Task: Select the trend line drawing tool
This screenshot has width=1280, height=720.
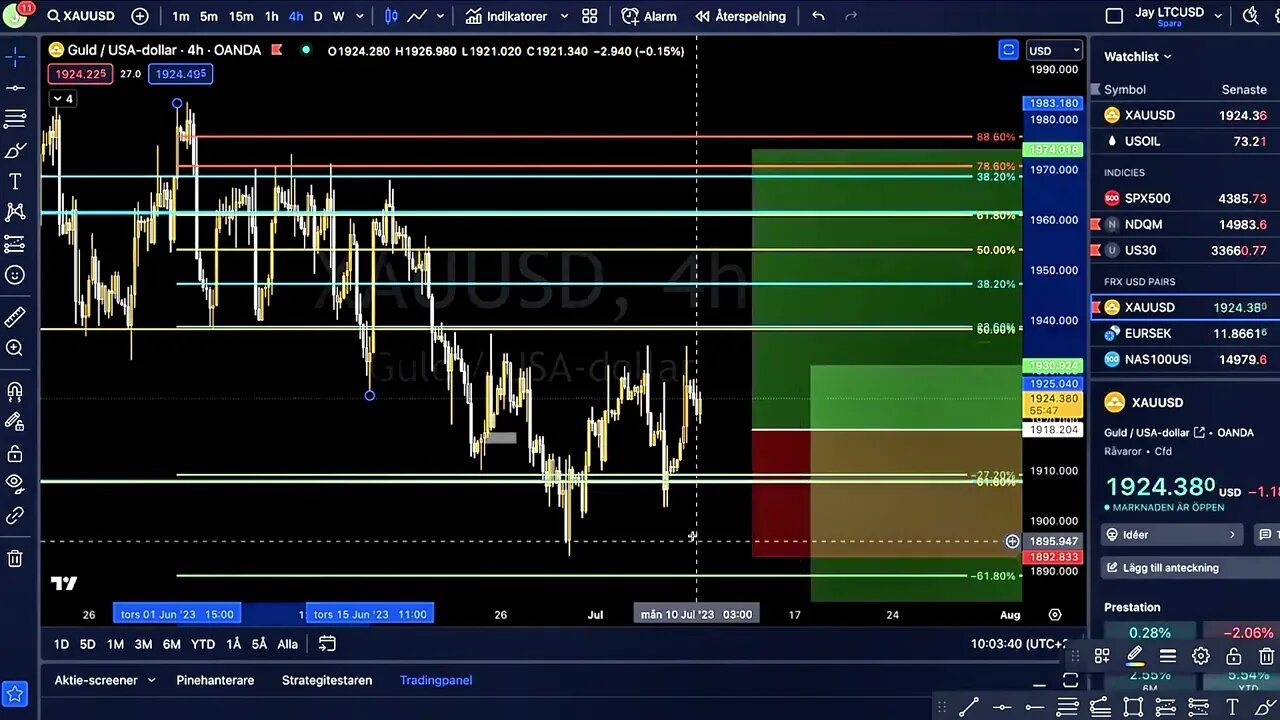Action: pyautogui.click(x=15, y=88)
